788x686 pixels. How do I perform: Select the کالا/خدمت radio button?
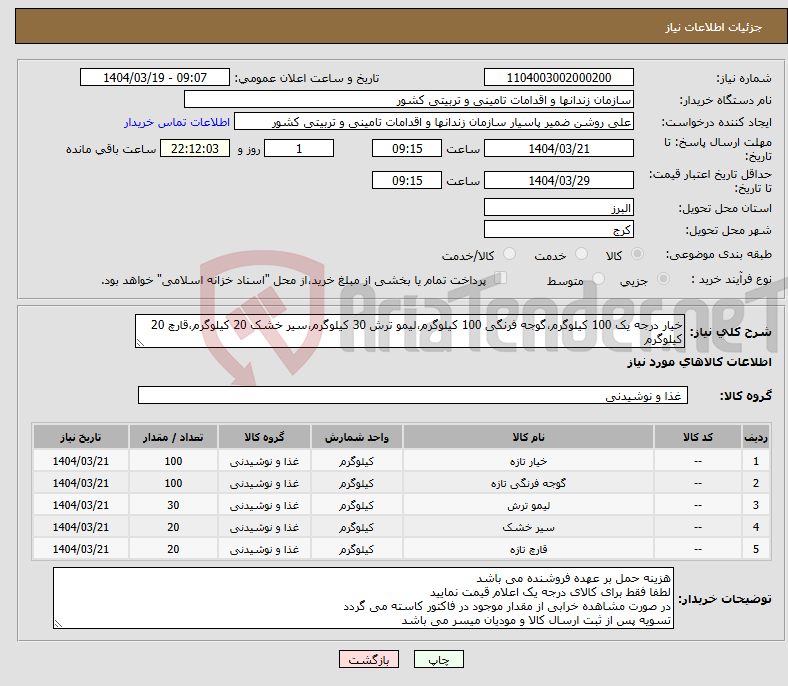(x=510, y=254)
